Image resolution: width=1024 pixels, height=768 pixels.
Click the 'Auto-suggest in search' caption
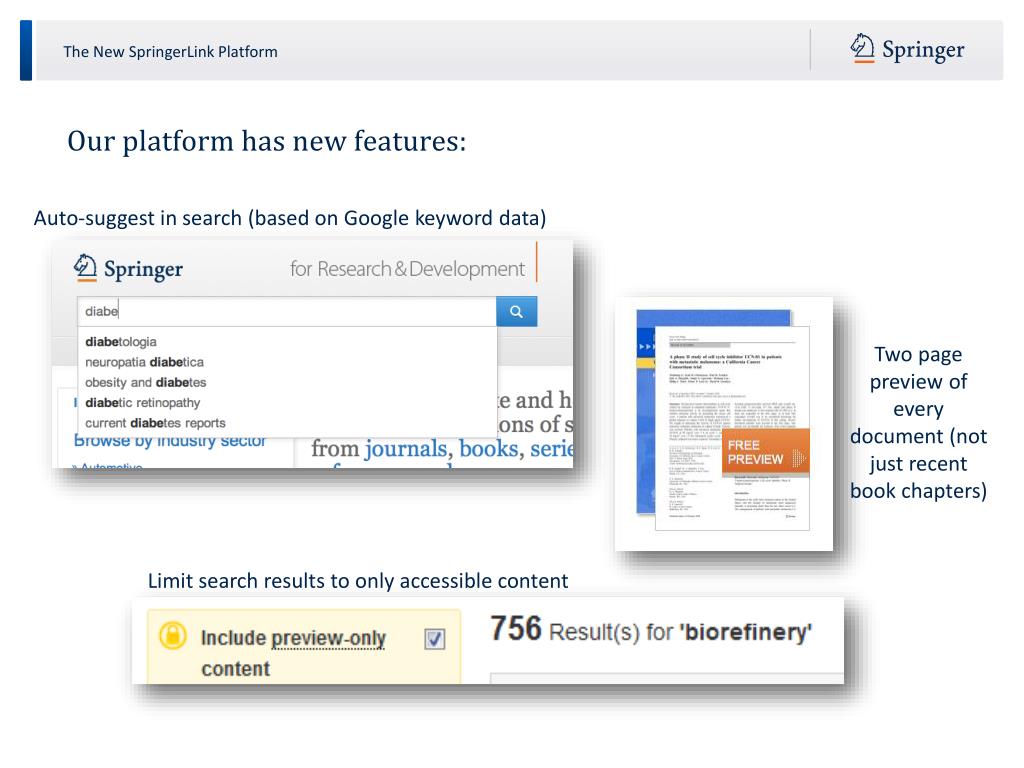click(290, 218)
